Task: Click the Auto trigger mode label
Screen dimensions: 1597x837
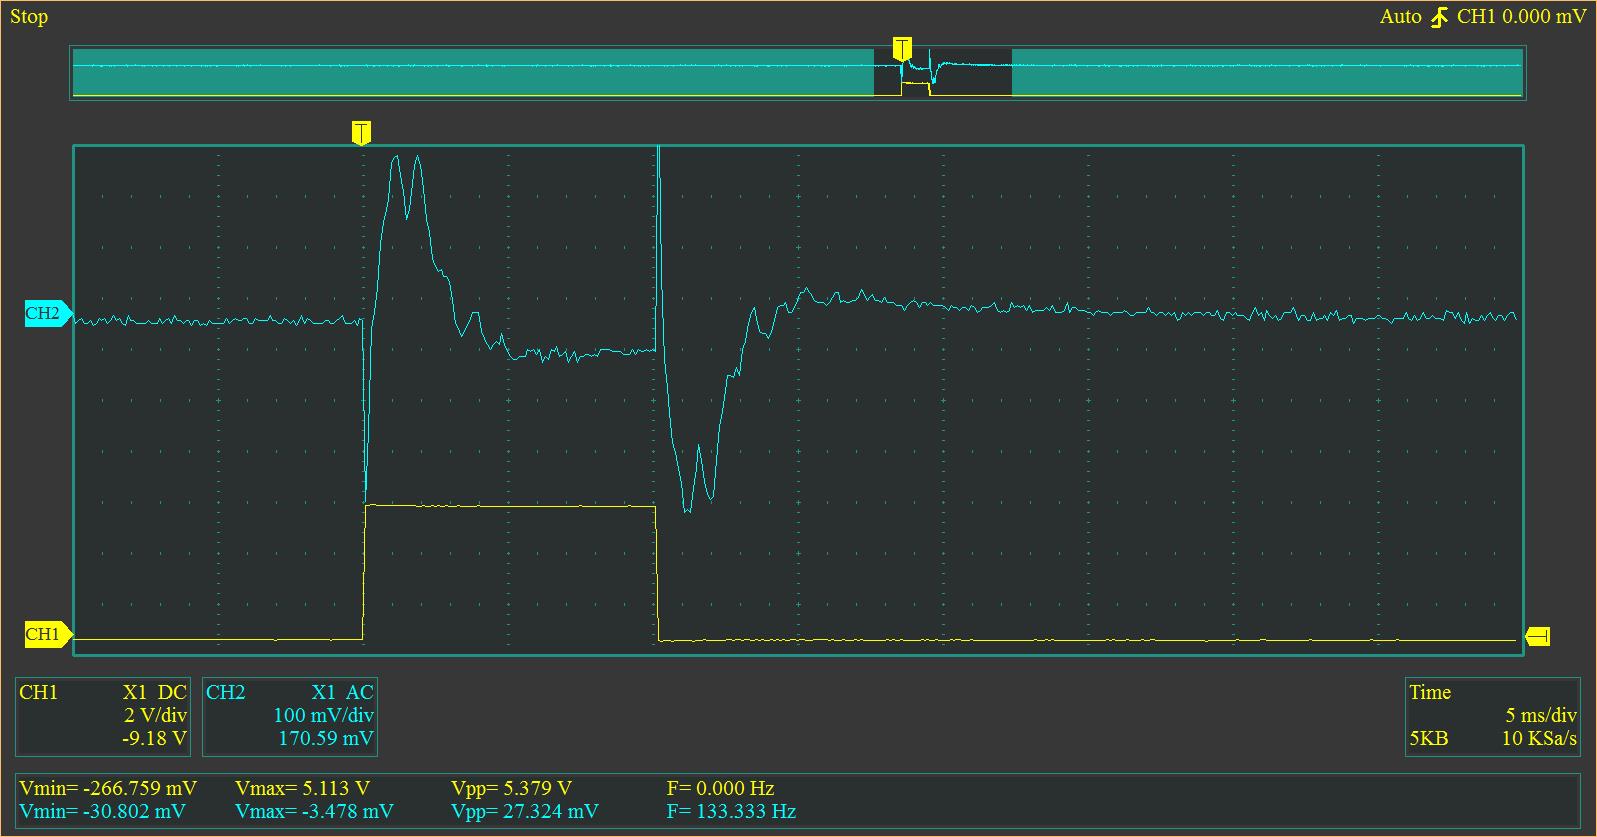Action: click(1400, 17)
